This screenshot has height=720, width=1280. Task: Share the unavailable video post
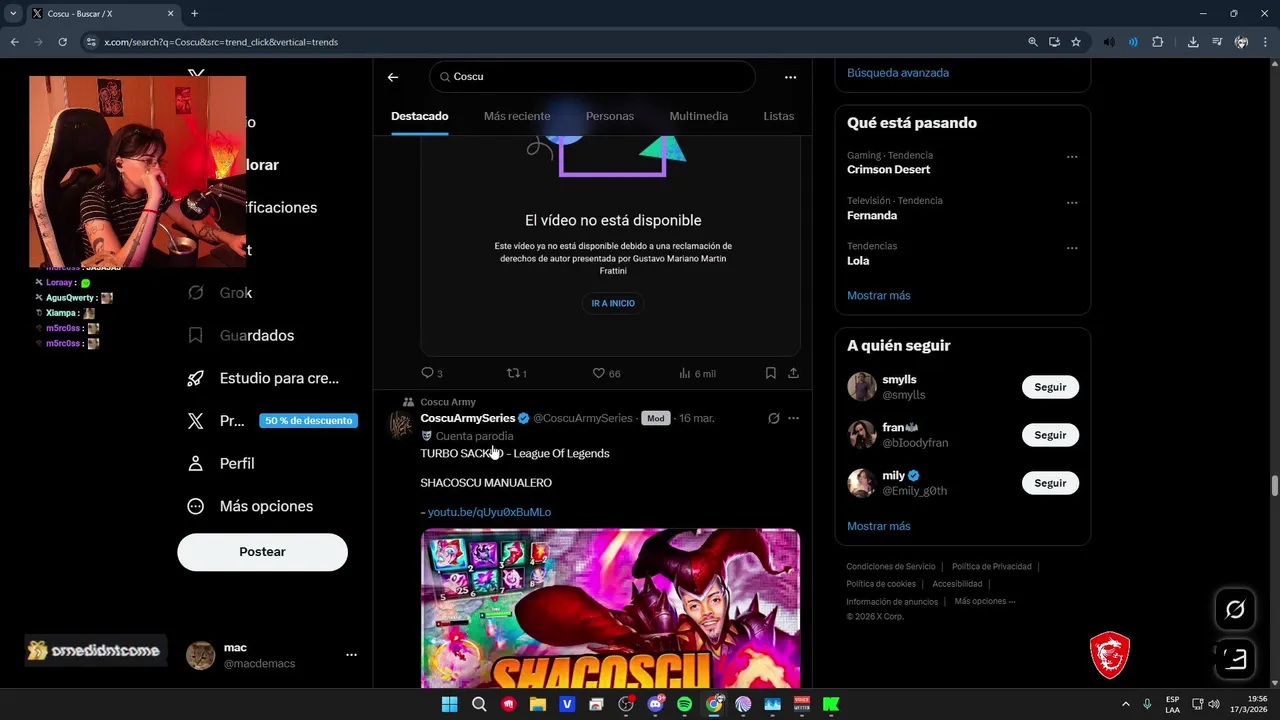pyautogui.click(x=793, y=373)
